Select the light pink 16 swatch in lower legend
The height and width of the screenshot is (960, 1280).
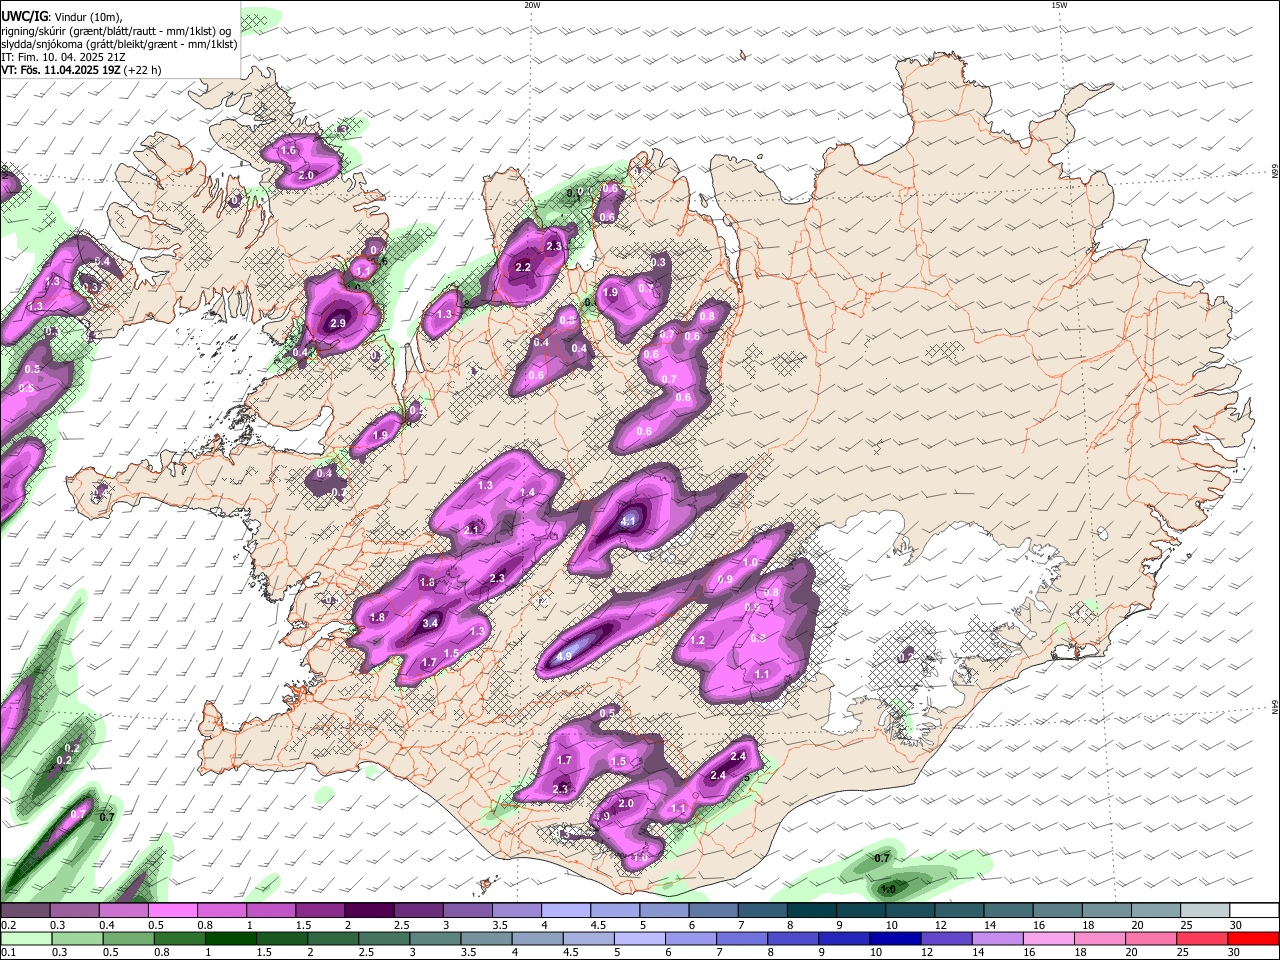click(x=1048, y=938)
